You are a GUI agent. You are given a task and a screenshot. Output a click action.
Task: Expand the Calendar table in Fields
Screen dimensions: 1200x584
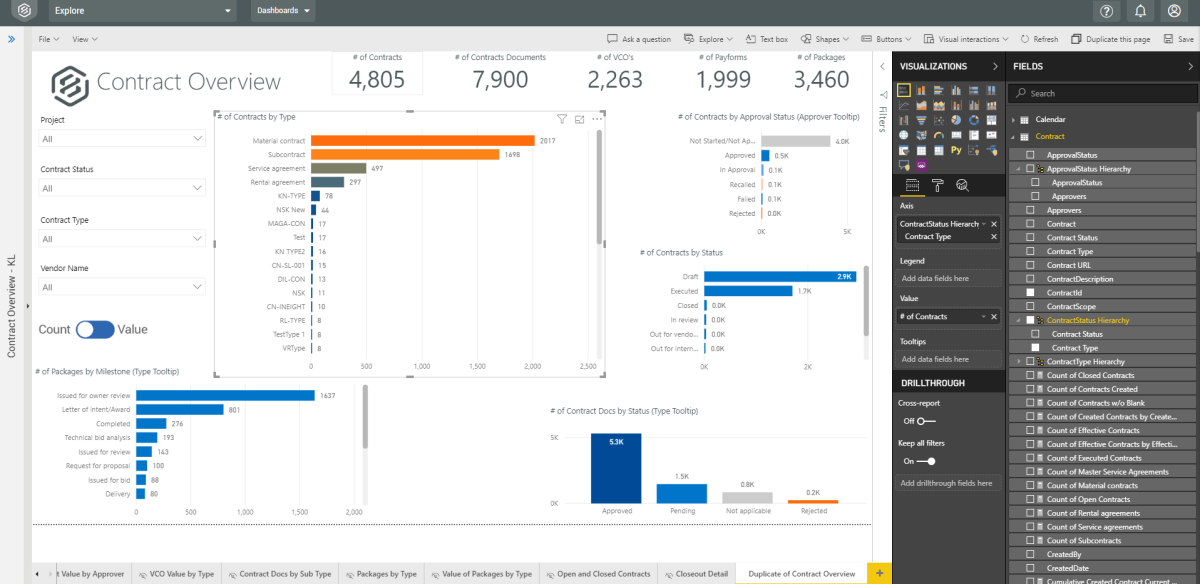coord(1013,120)
